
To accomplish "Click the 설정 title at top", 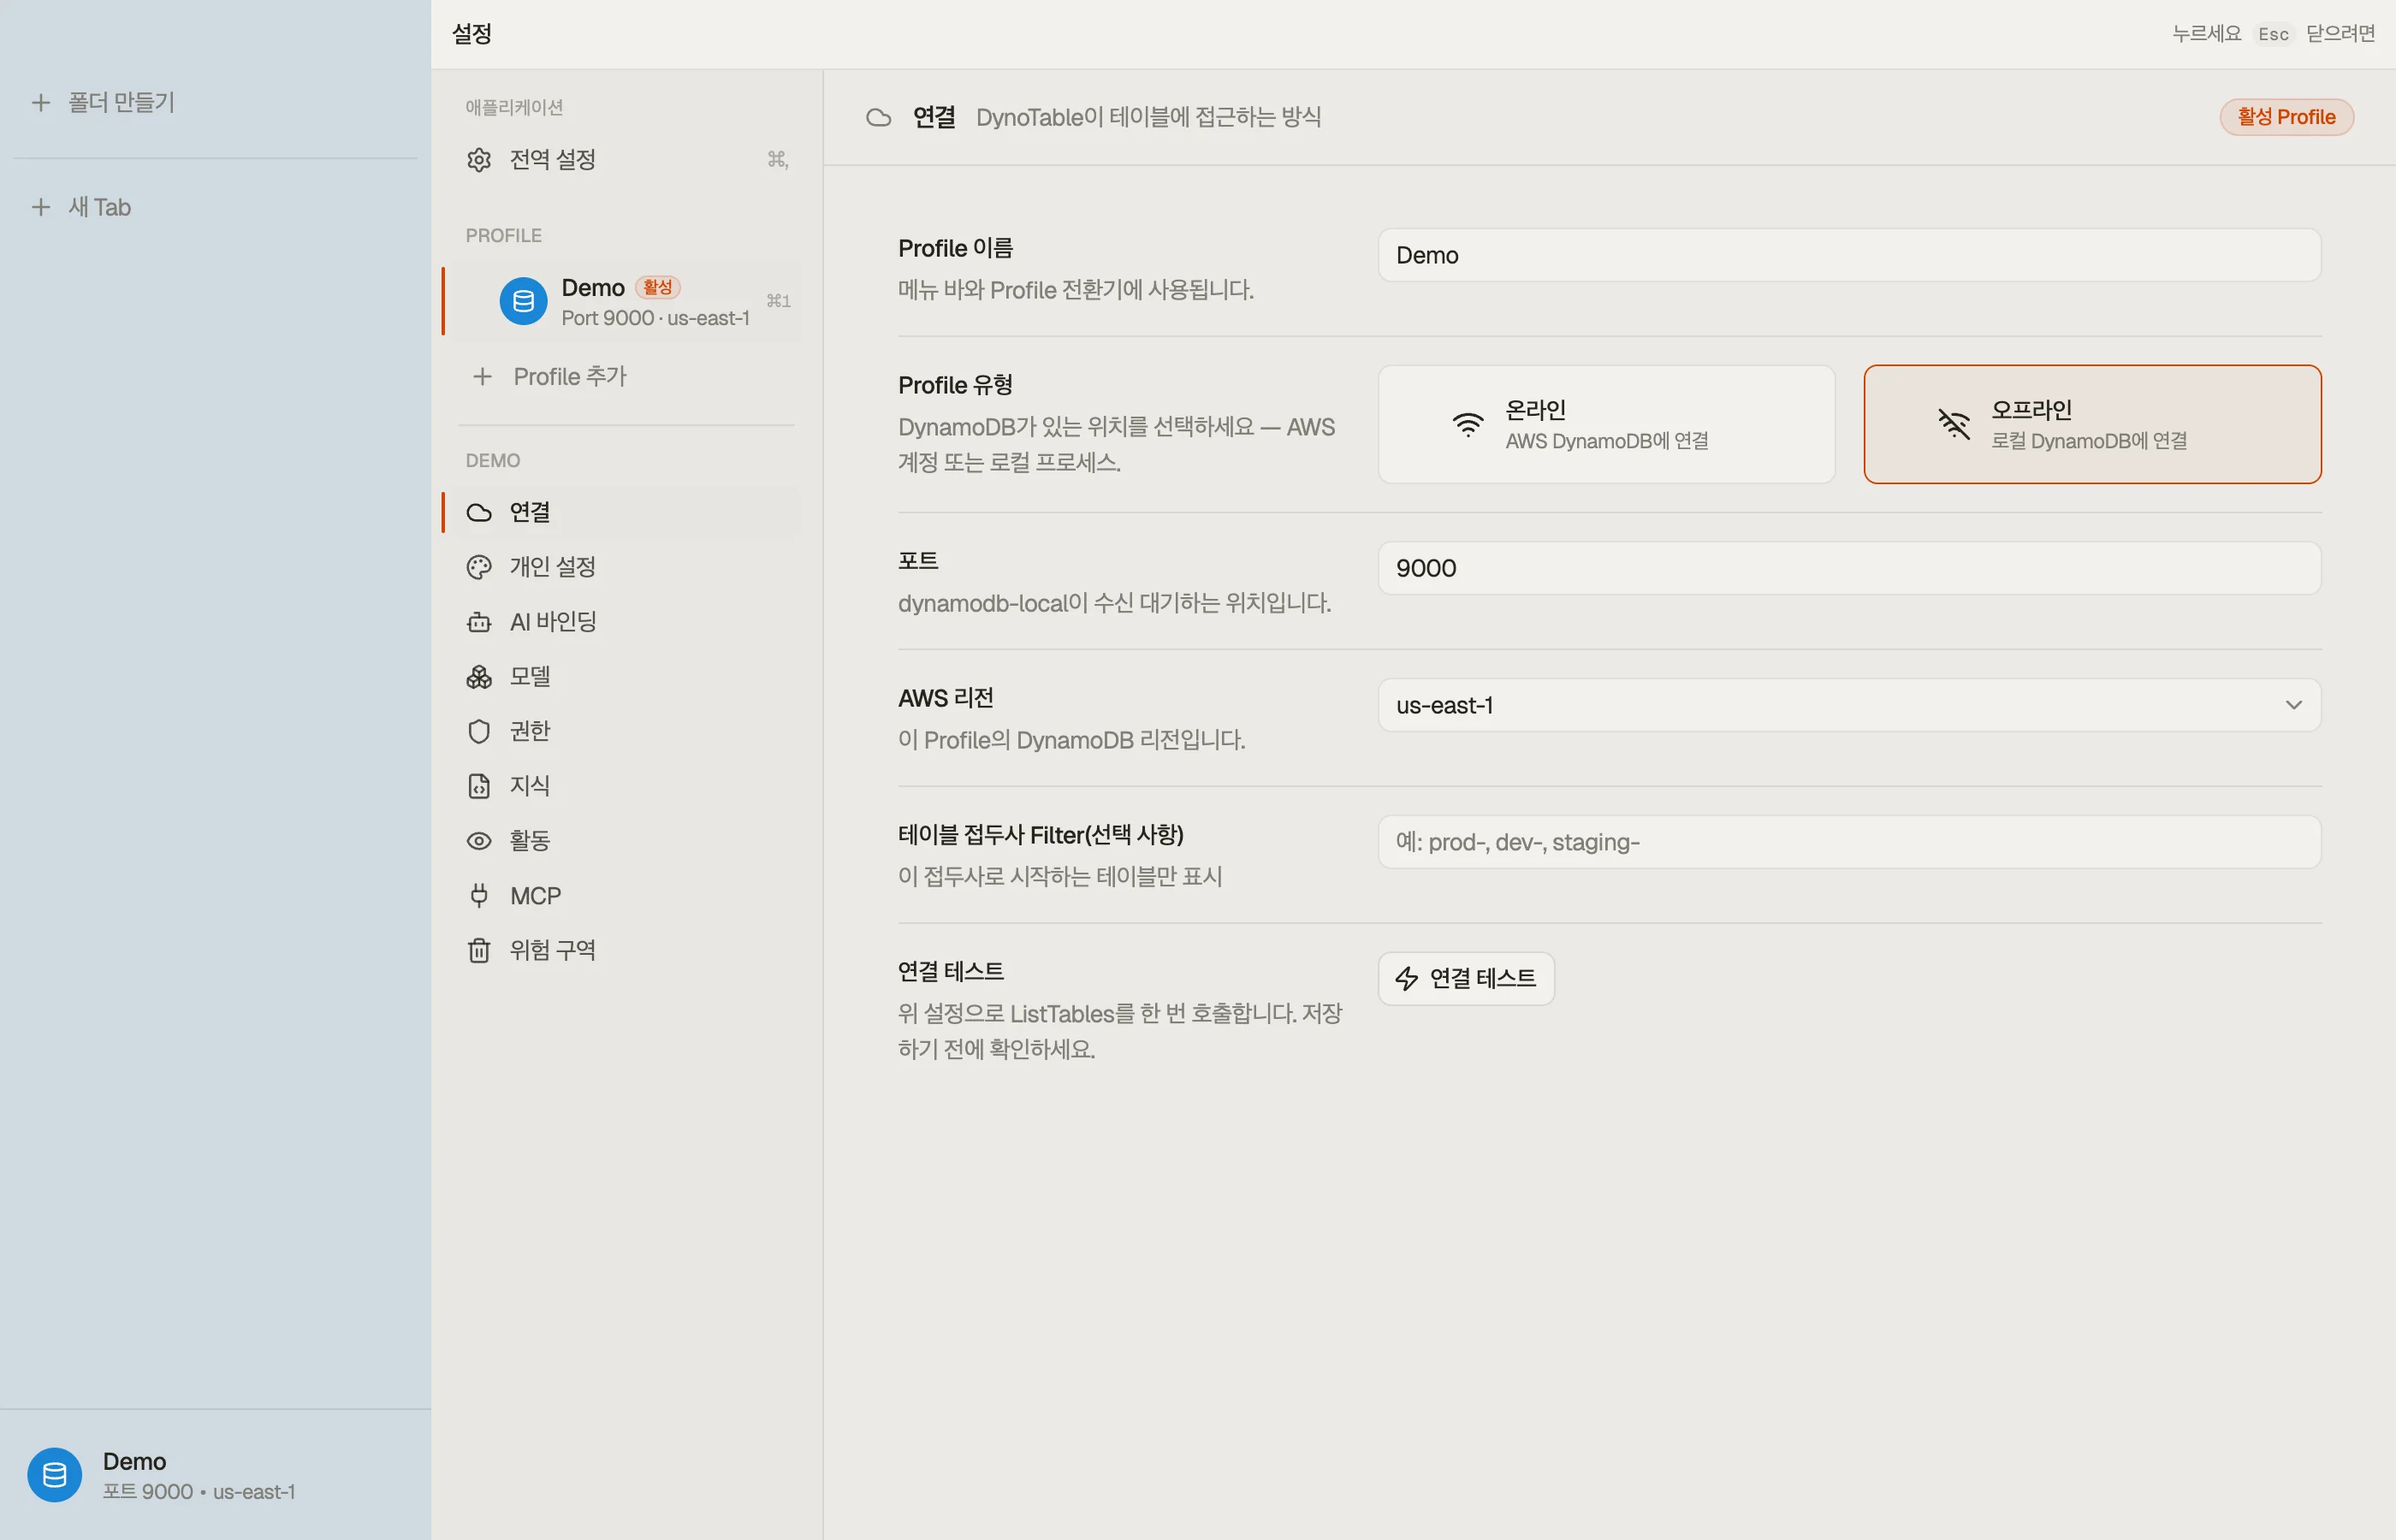I will (x=472, y=34).
